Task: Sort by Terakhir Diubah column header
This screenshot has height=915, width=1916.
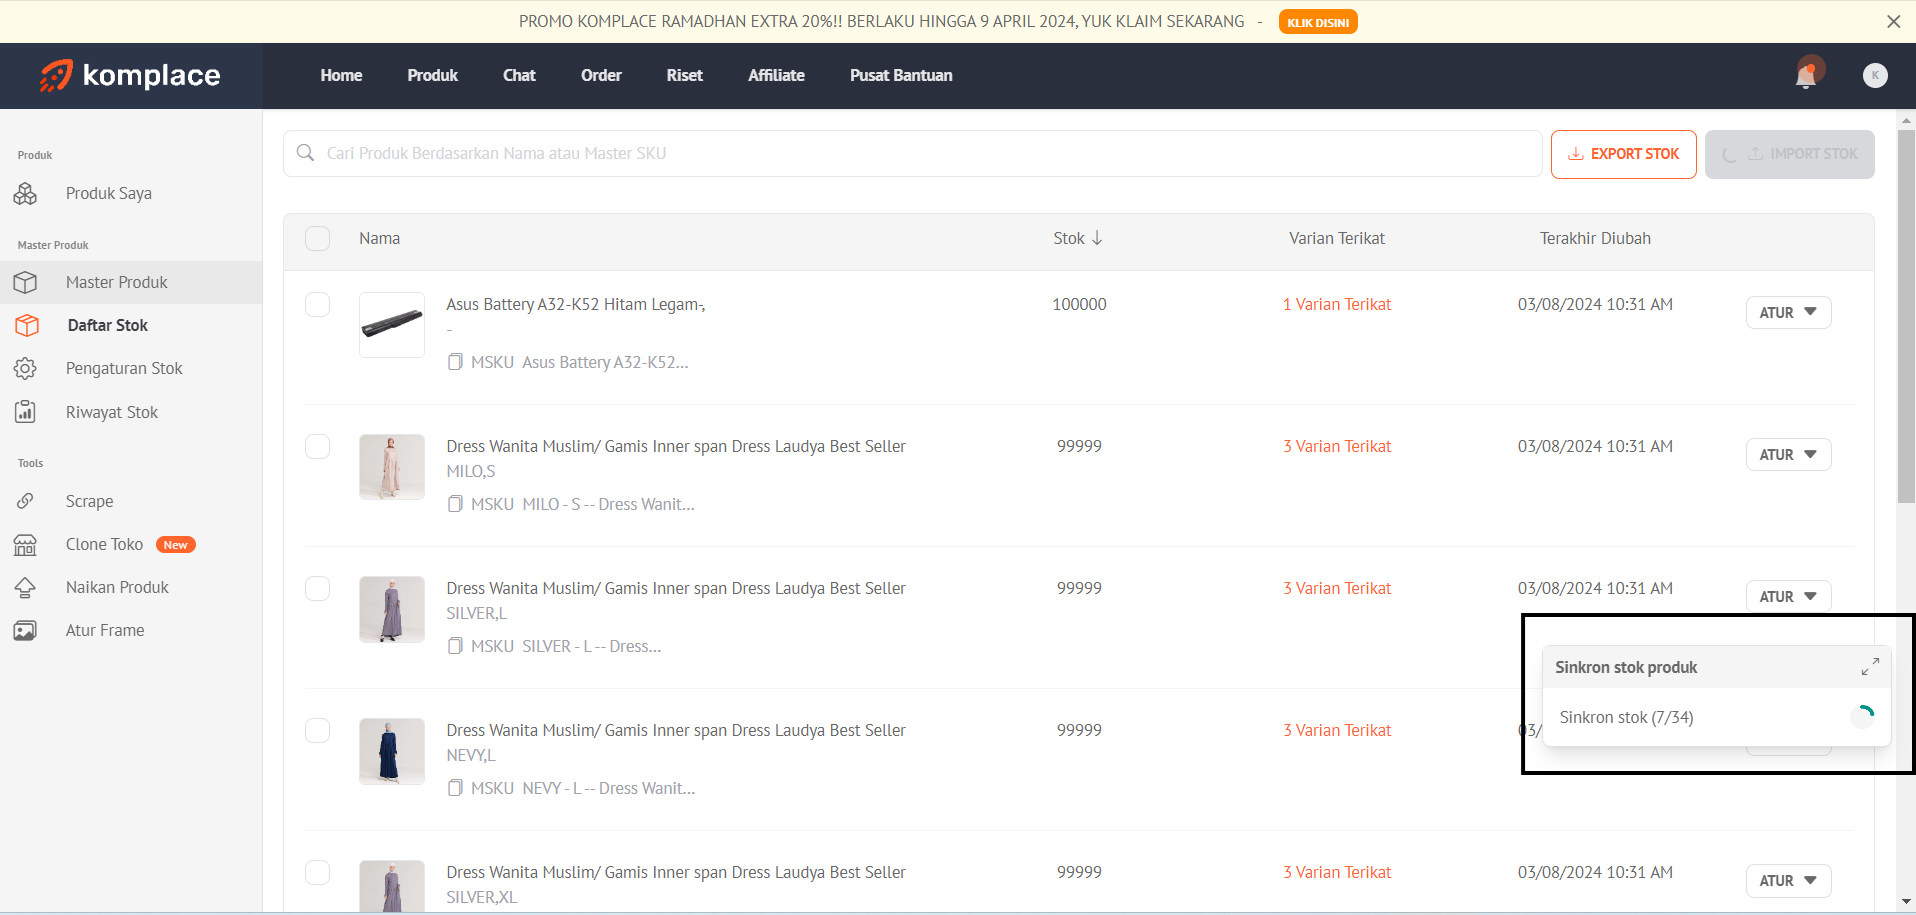Action: [x=1595, y=238]
